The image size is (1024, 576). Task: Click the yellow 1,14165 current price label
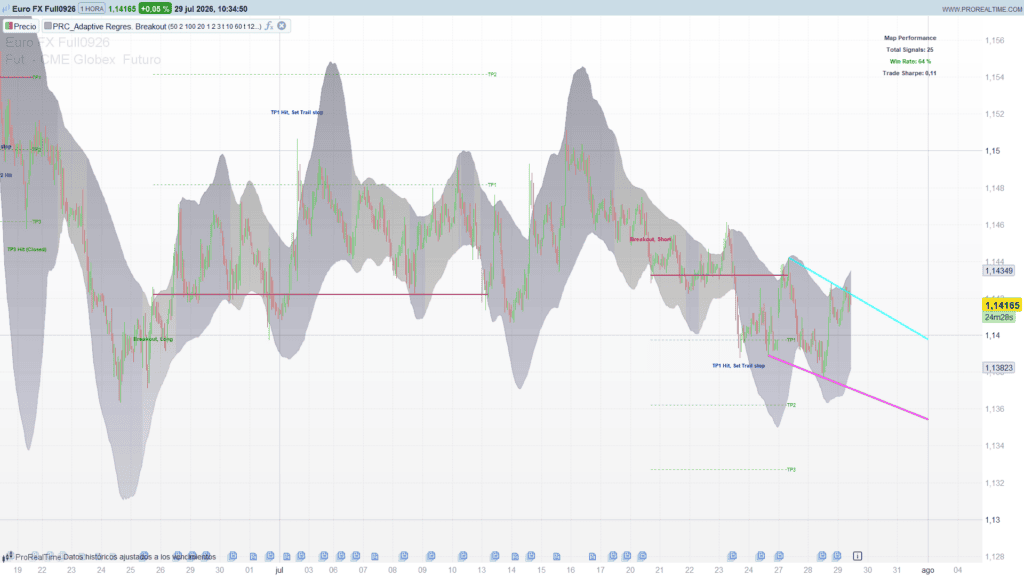pos(1002,305)
